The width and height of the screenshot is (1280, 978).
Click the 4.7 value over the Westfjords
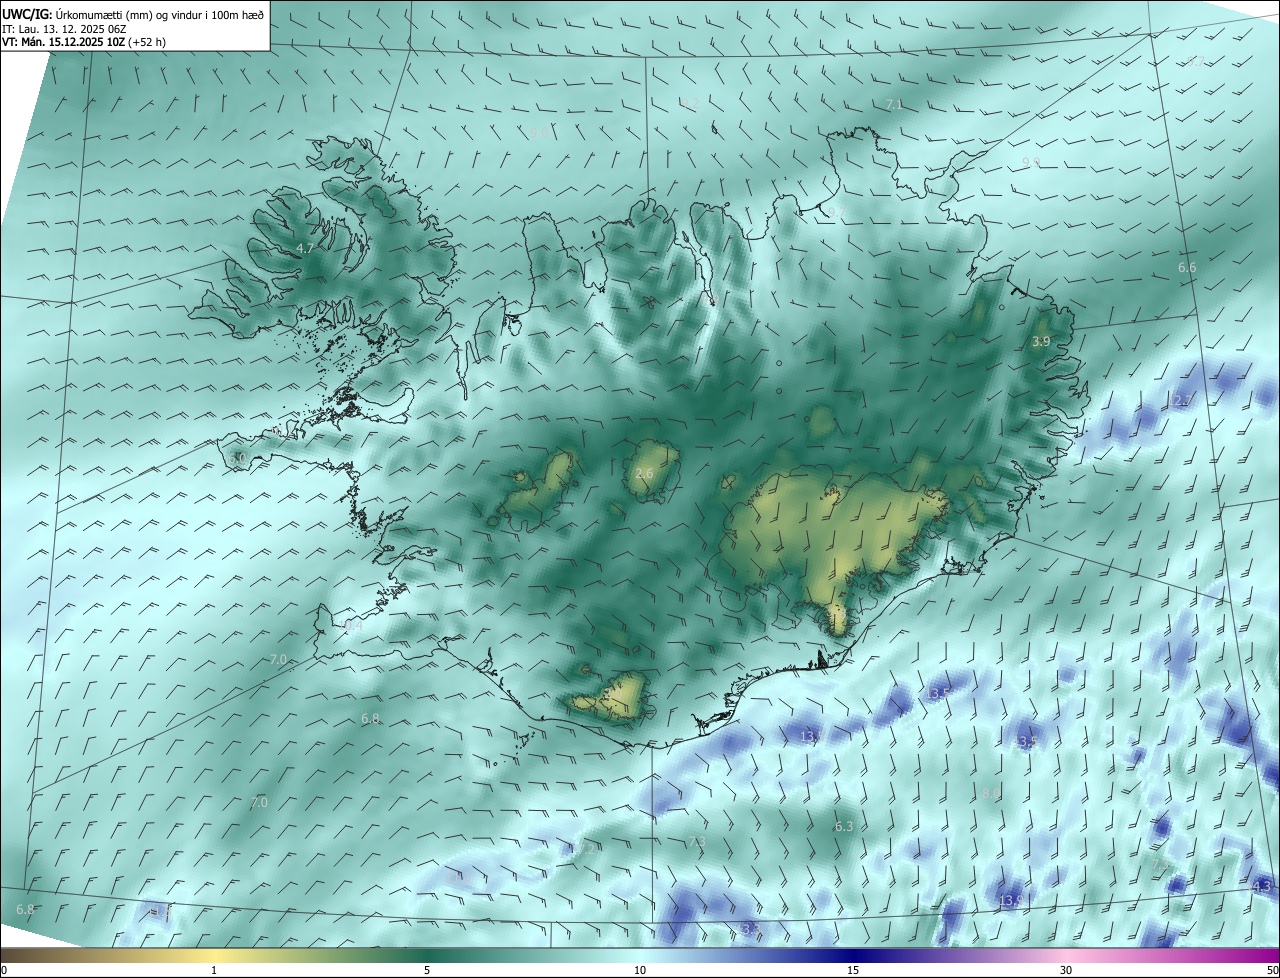pyautogui.click(x=305, y=248)
